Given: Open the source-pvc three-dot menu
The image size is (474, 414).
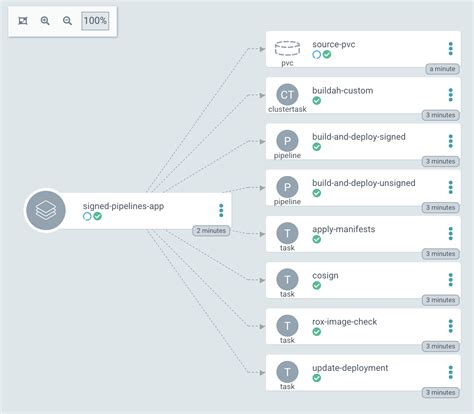Looking at the screenshot, I should click(x=451, y=49).
